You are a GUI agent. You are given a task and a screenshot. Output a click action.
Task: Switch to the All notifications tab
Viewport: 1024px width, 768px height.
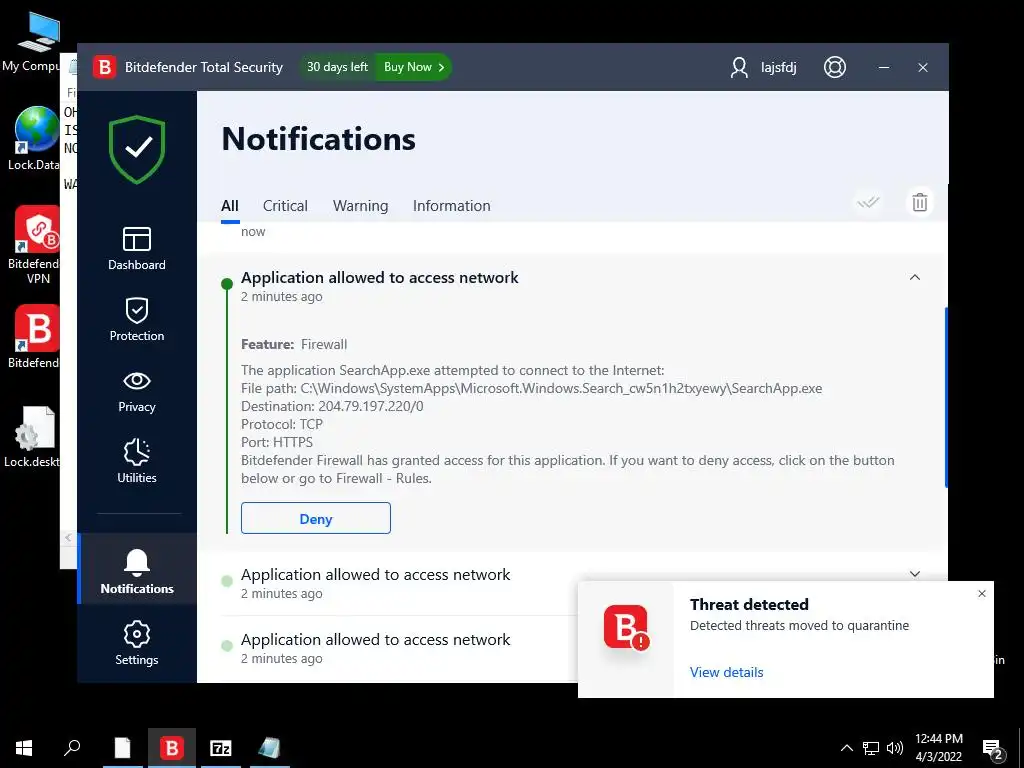pos(230,206)
